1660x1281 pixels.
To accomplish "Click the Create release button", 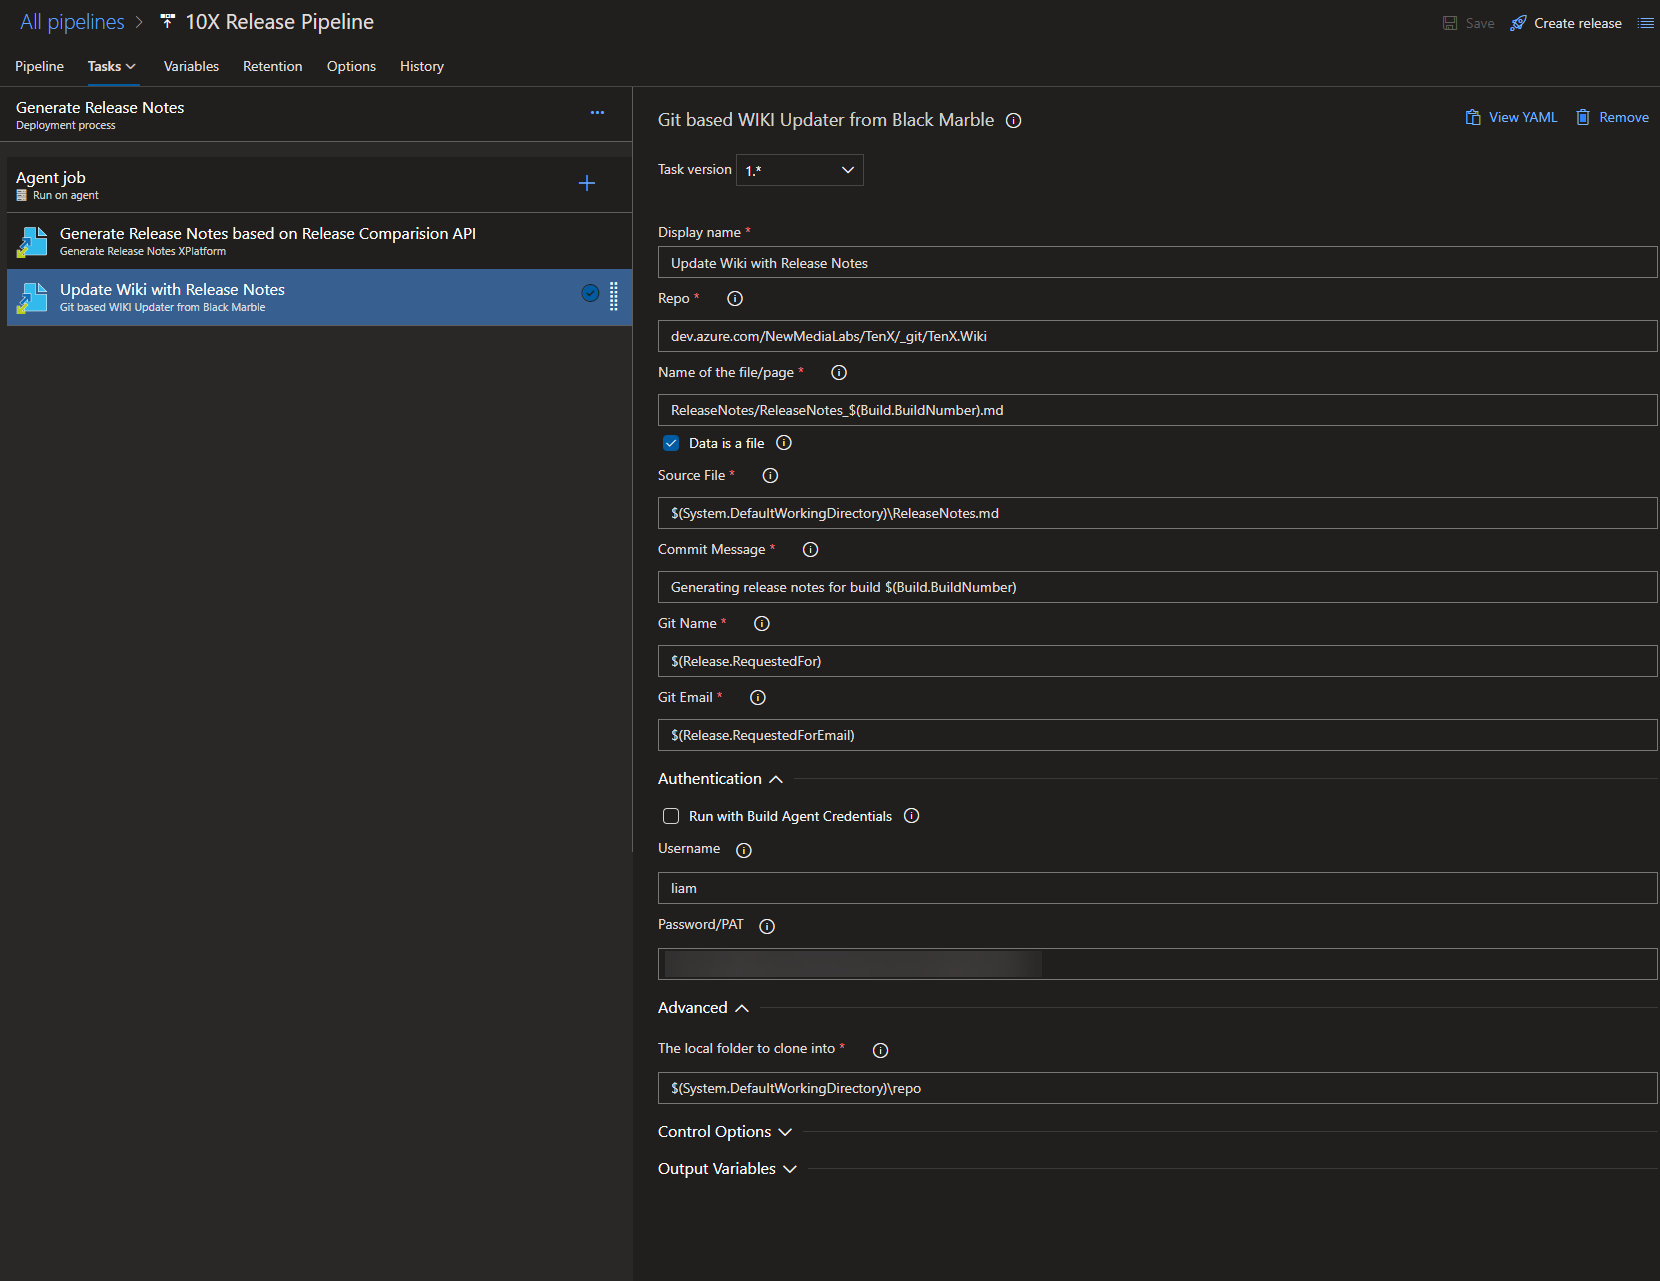I will tap(1566, 23).
